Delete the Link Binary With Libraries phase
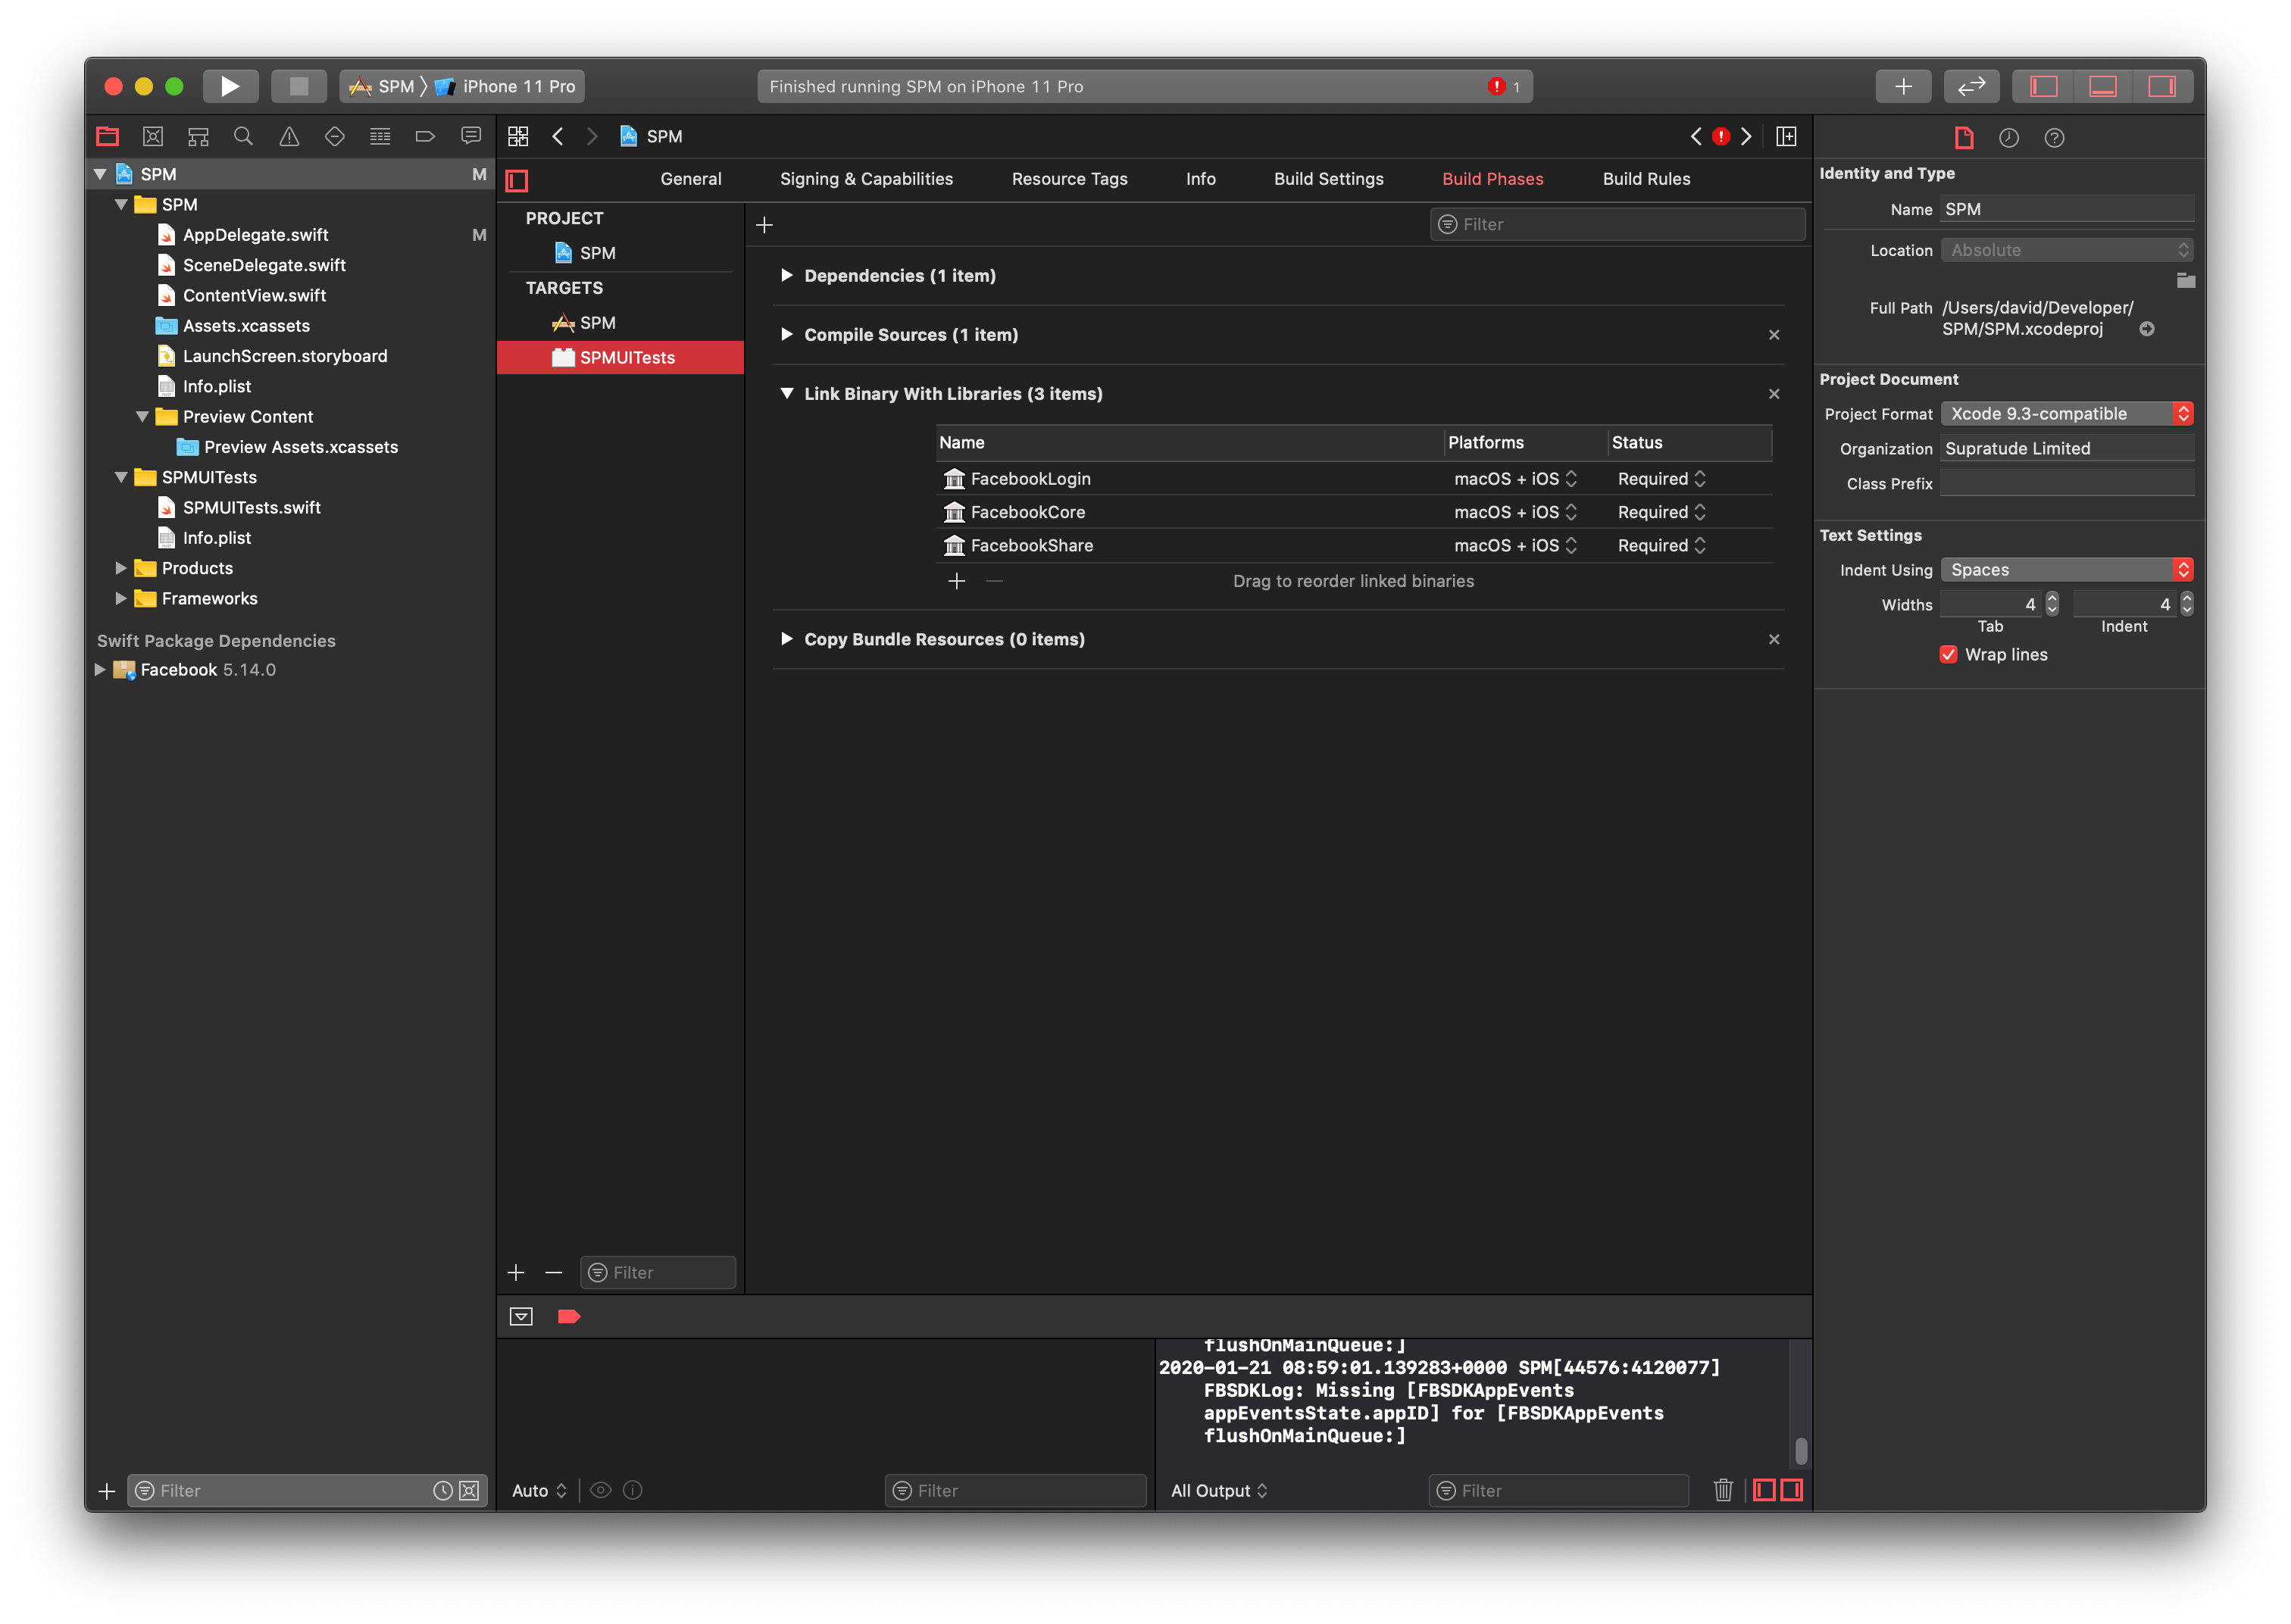The image size is (2291, 1624). click(x=1774, y=394)
